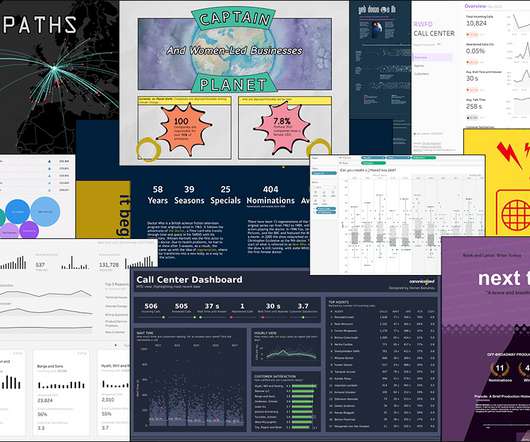530x442 pixels.
Task: Click the Top Agents table heading
Action: [339, 302]
